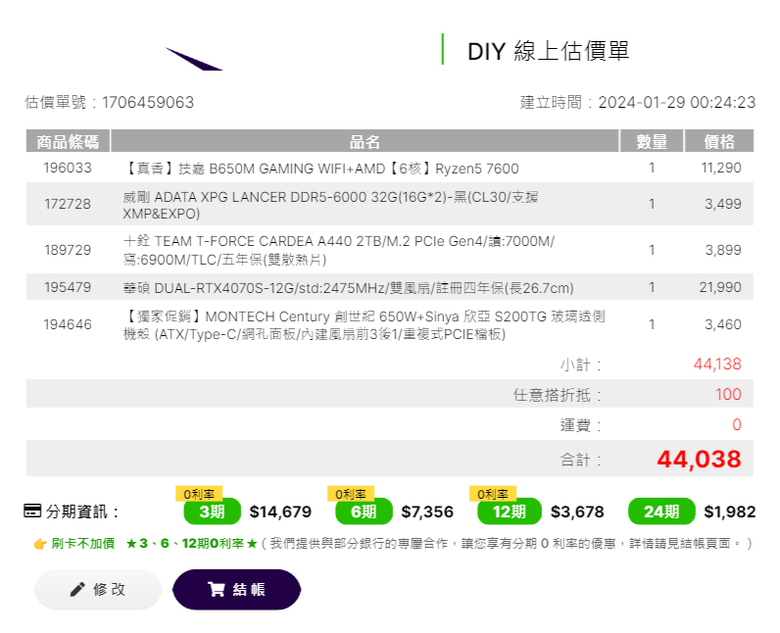Click the 商品條碼 column header
The height and width of the screenshot is (633, 780).
(68, 141)
